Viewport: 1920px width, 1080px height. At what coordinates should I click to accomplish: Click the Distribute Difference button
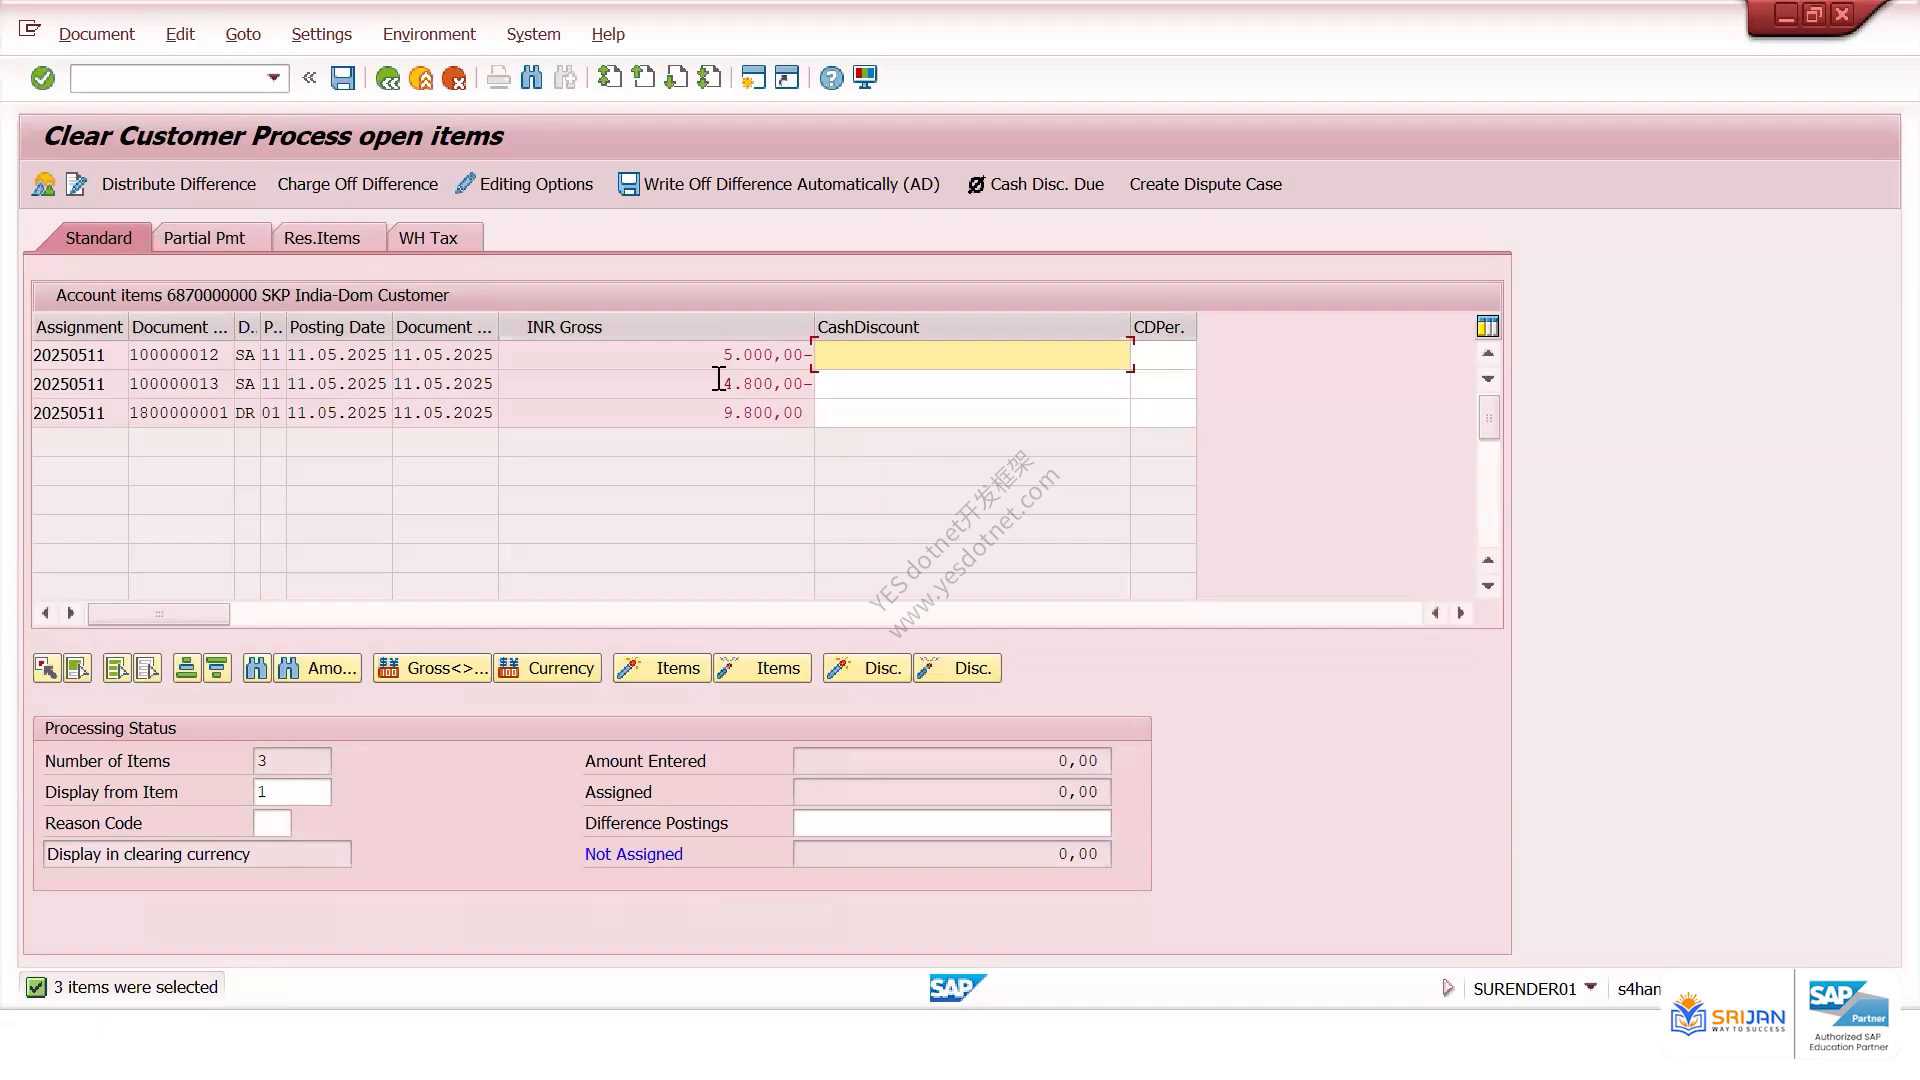[179, 184]
